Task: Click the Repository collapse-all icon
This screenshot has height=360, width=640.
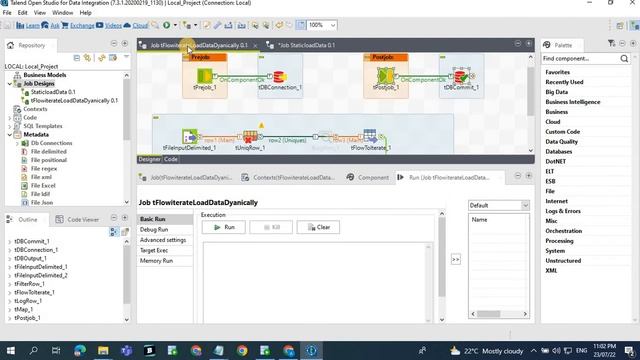Action: coord(77,58)
